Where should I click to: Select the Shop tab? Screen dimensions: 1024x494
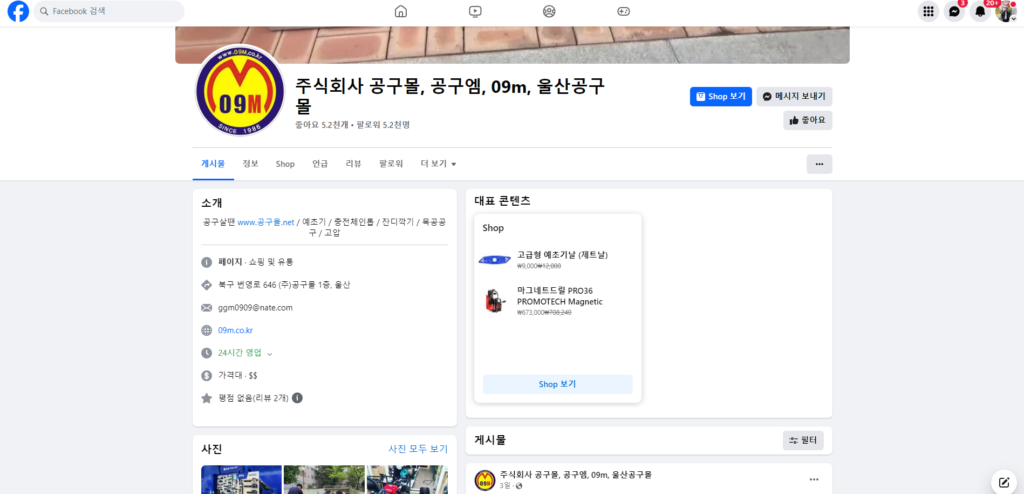(285, 164)
